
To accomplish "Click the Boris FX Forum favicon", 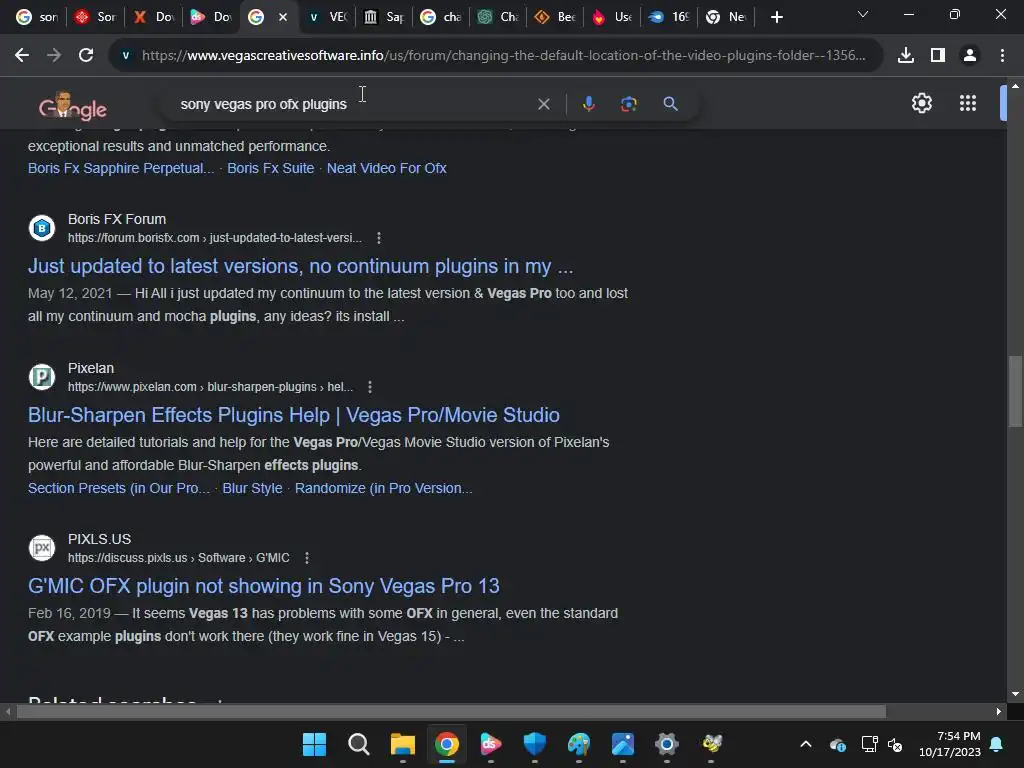I will click(x=42, y=228).
